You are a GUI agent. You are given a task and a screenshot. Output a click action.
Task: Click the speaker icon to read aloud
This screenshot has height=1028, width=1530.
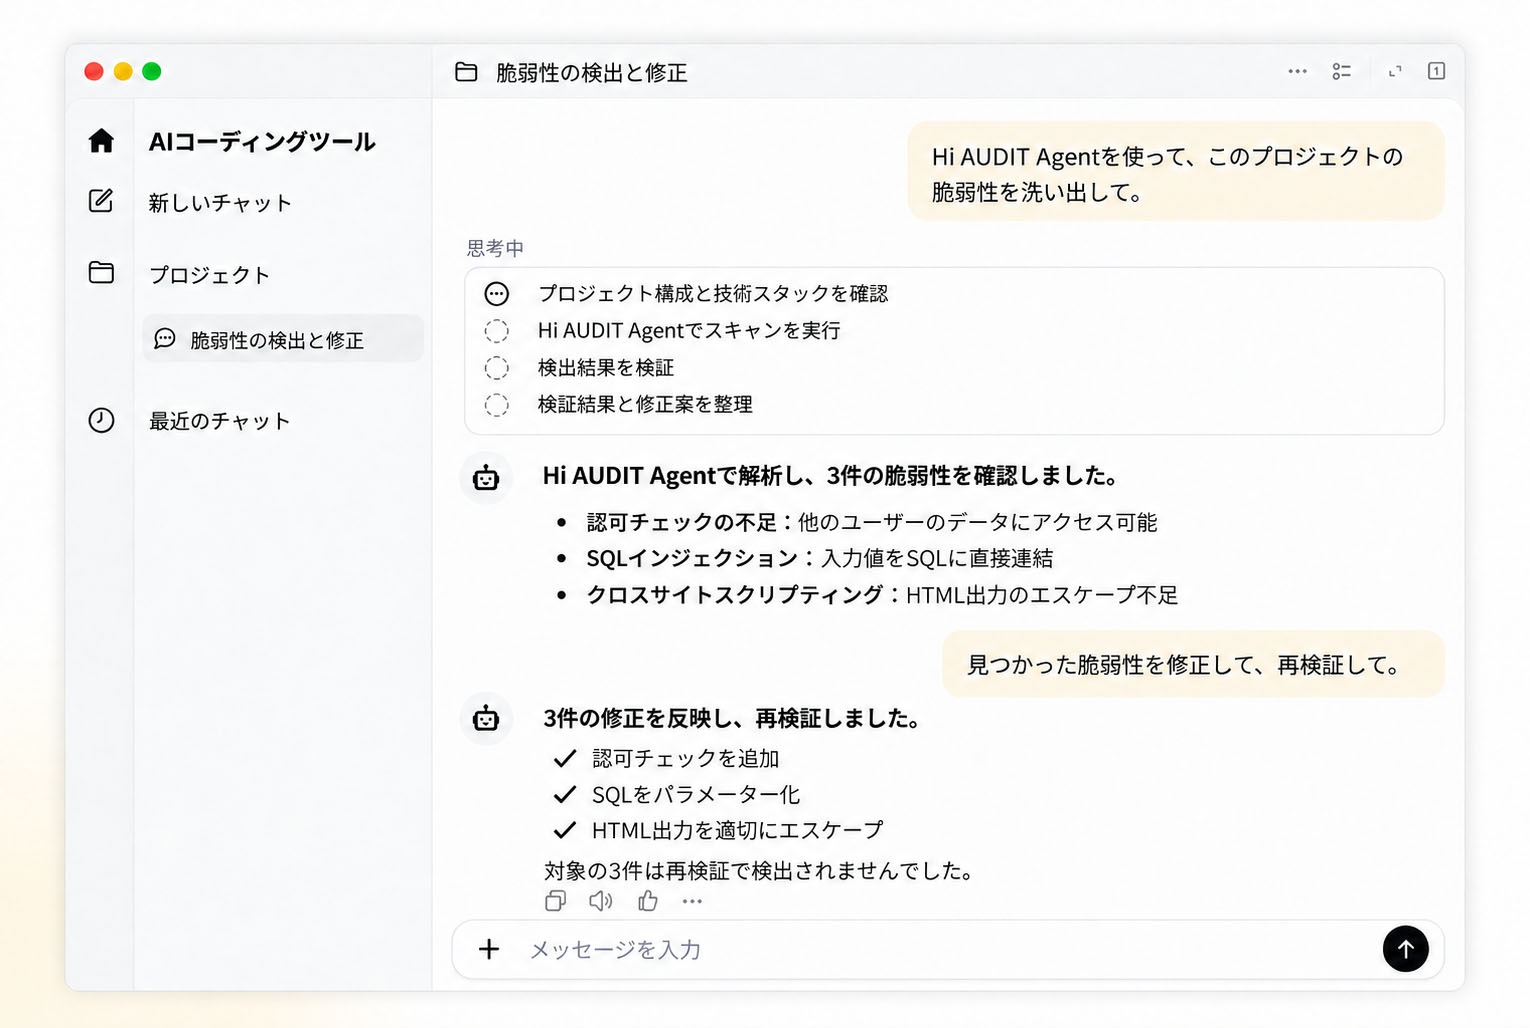(601, 901)
